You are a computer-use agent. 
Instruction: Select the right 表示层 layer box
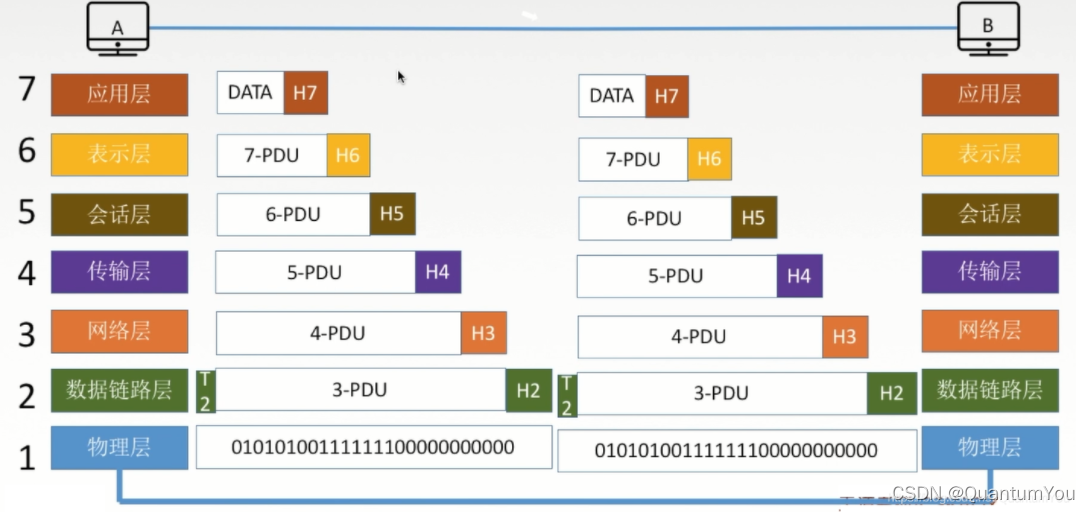(990, 154)
